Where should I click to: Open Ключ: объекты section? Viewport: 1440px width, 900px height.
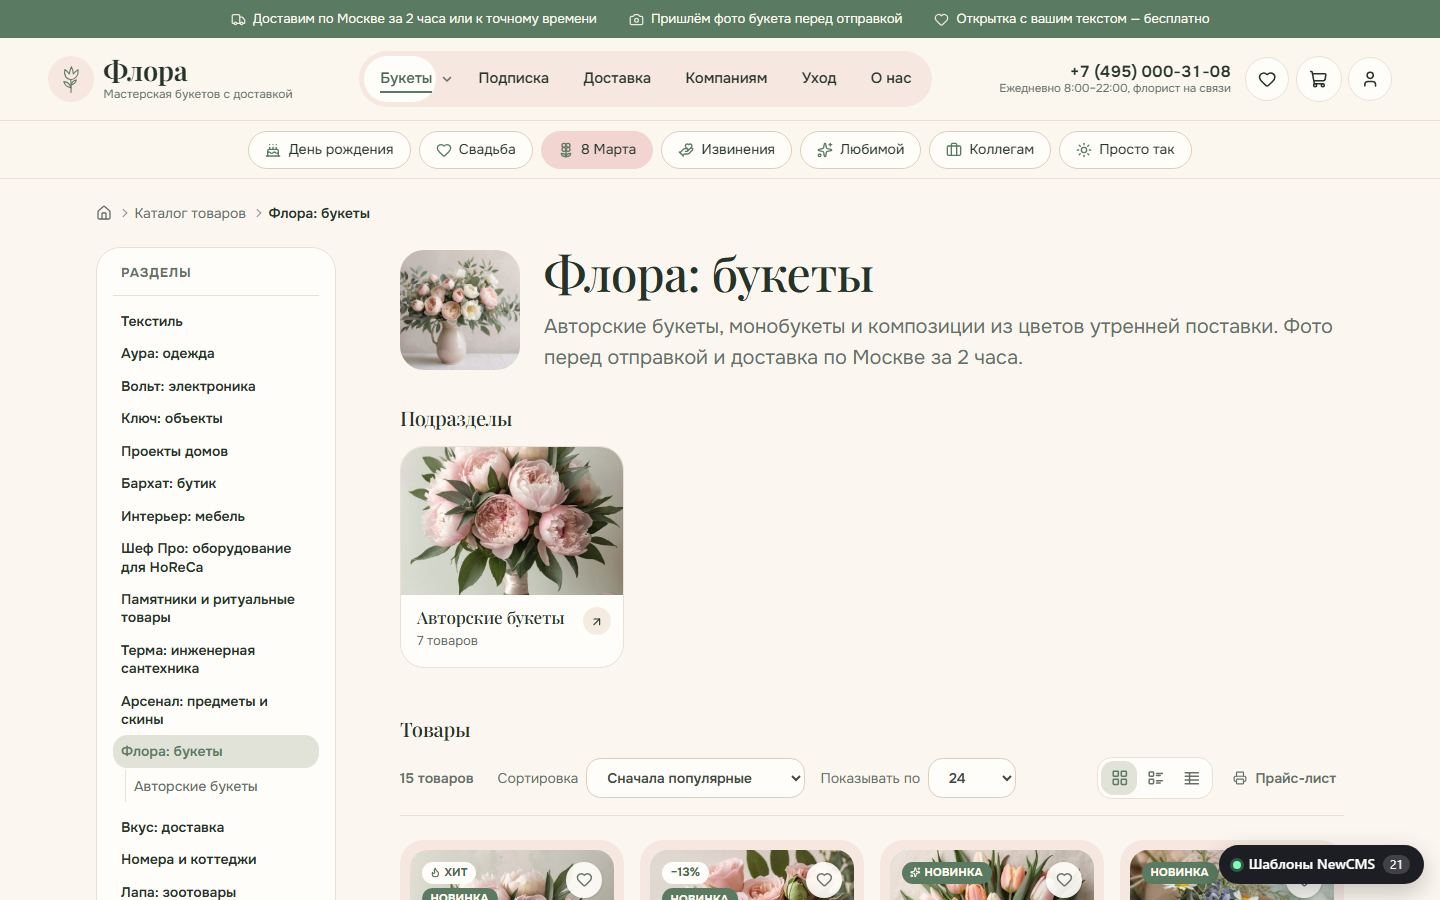(x=216, y=418)
